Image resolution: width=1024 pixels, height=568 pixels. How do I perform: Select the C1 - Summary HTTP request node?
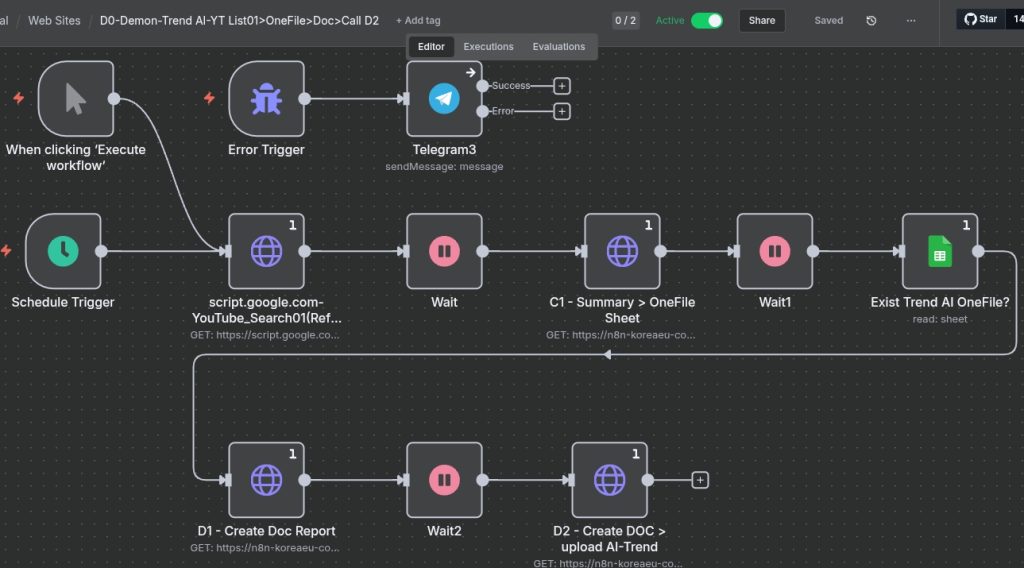pos(622,251)
